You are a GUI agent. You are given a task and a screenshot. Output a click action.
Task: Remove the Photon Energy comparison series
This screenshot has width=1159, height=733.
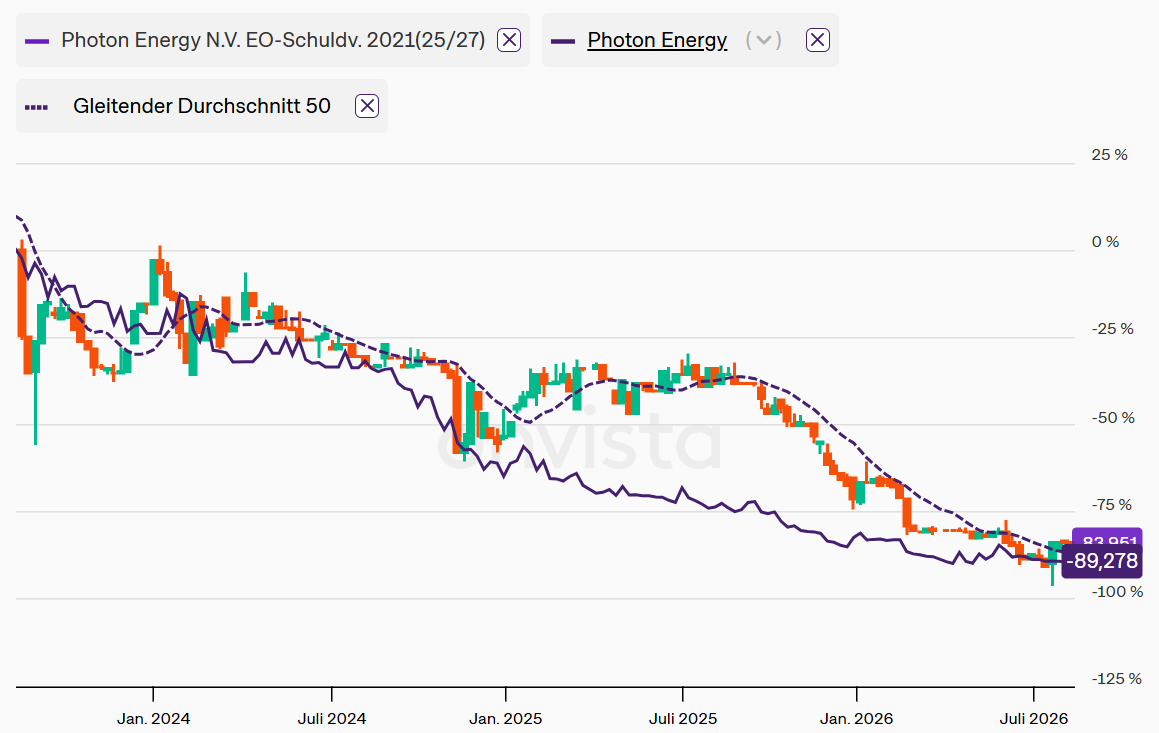tap(818, 40)
